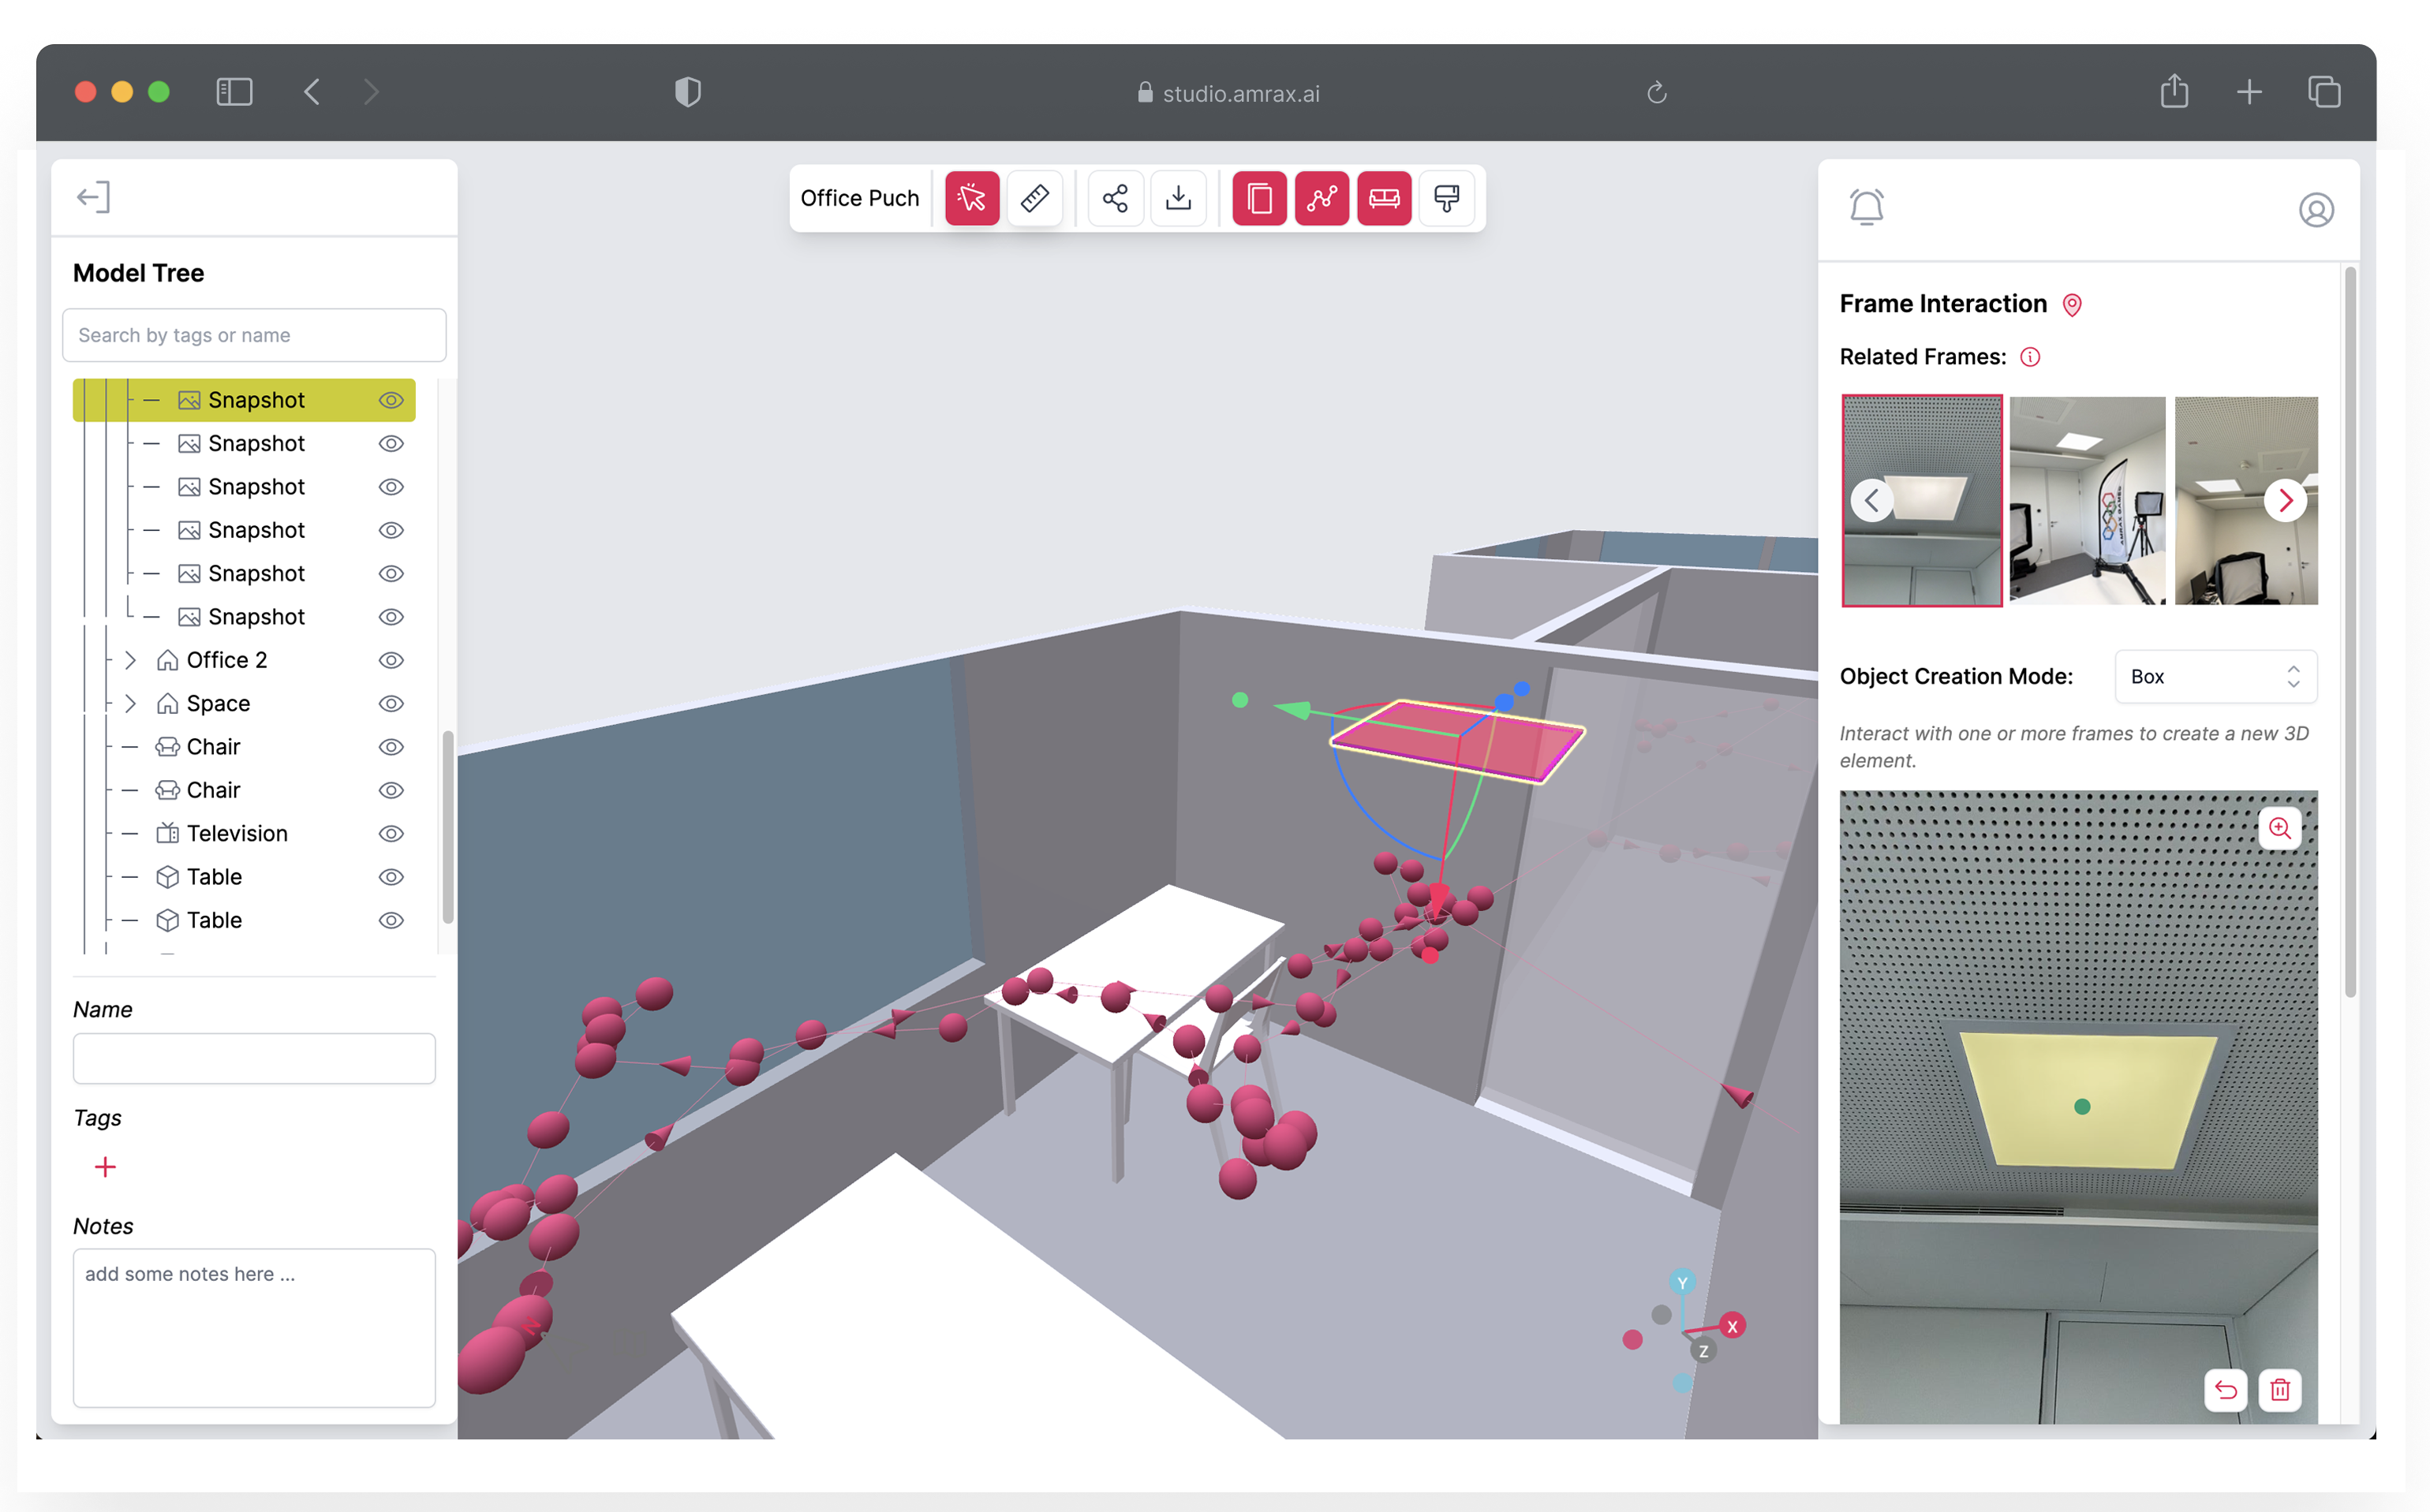Screen dimensions: 2430x1512
Task: Toggle visibility of Office 2
Action: [391, 660]
